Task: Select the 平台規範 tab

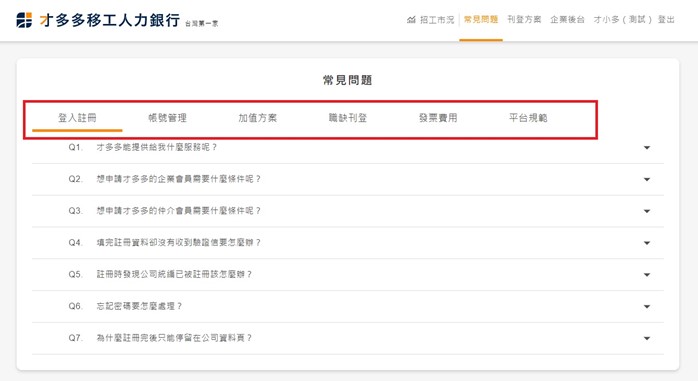Action: pos(528,118)
